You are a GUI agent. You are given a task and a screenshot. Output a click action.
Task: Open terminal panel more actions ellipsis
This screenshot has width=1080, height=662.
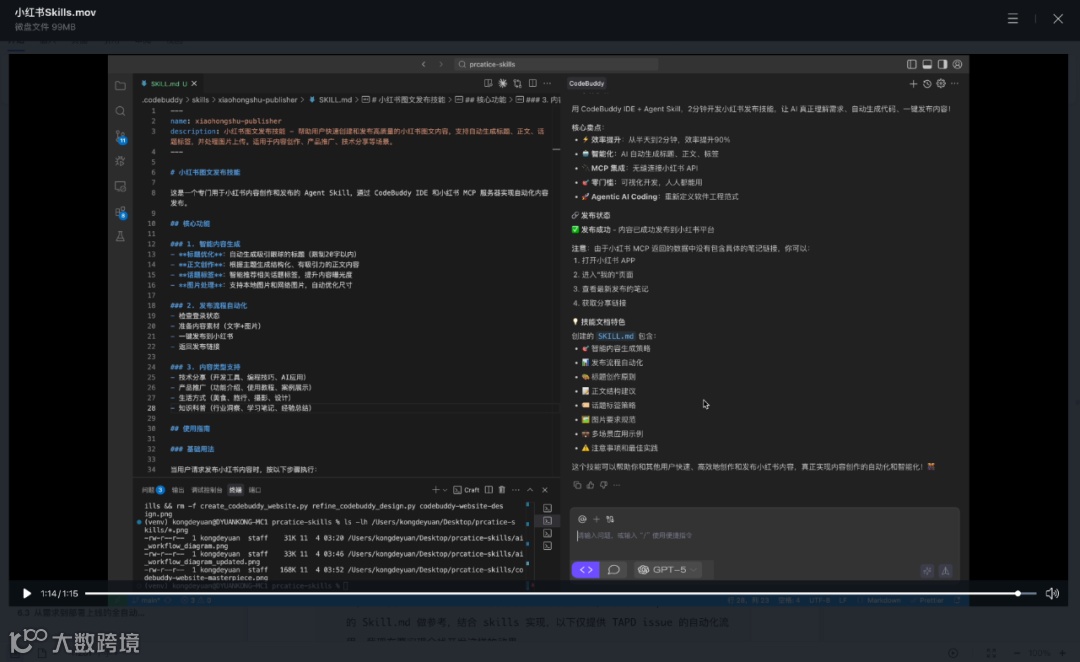click(x=516, y=490)
